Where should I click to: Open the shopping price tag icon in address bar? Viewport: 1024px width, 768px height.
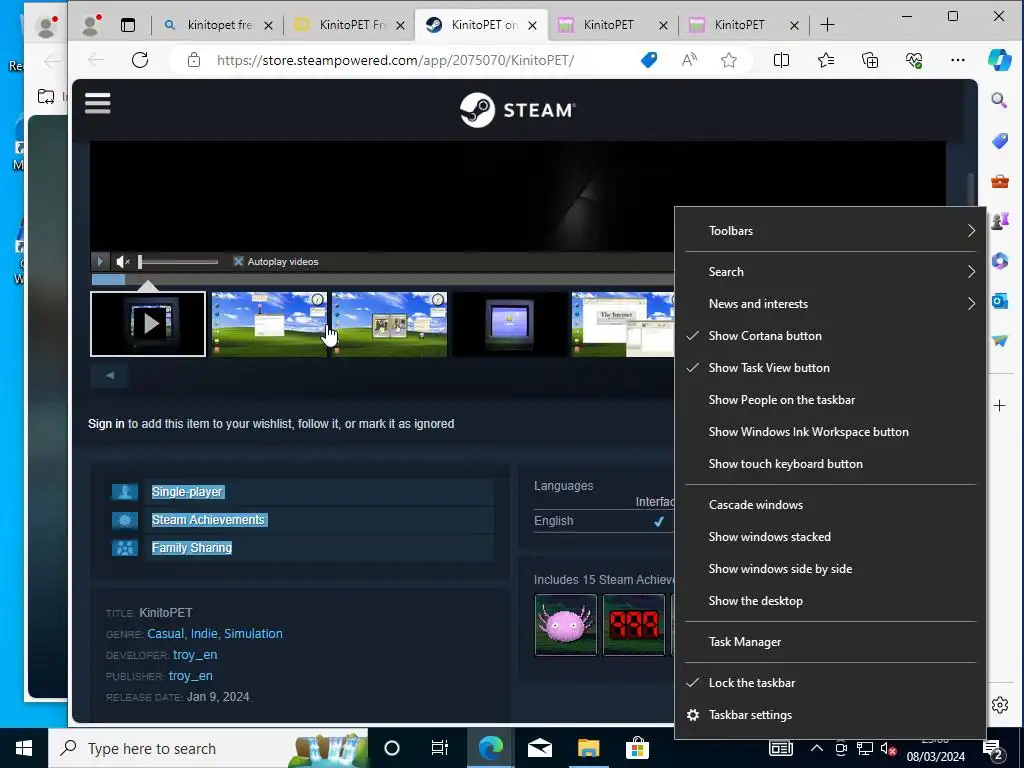(648, 60)
